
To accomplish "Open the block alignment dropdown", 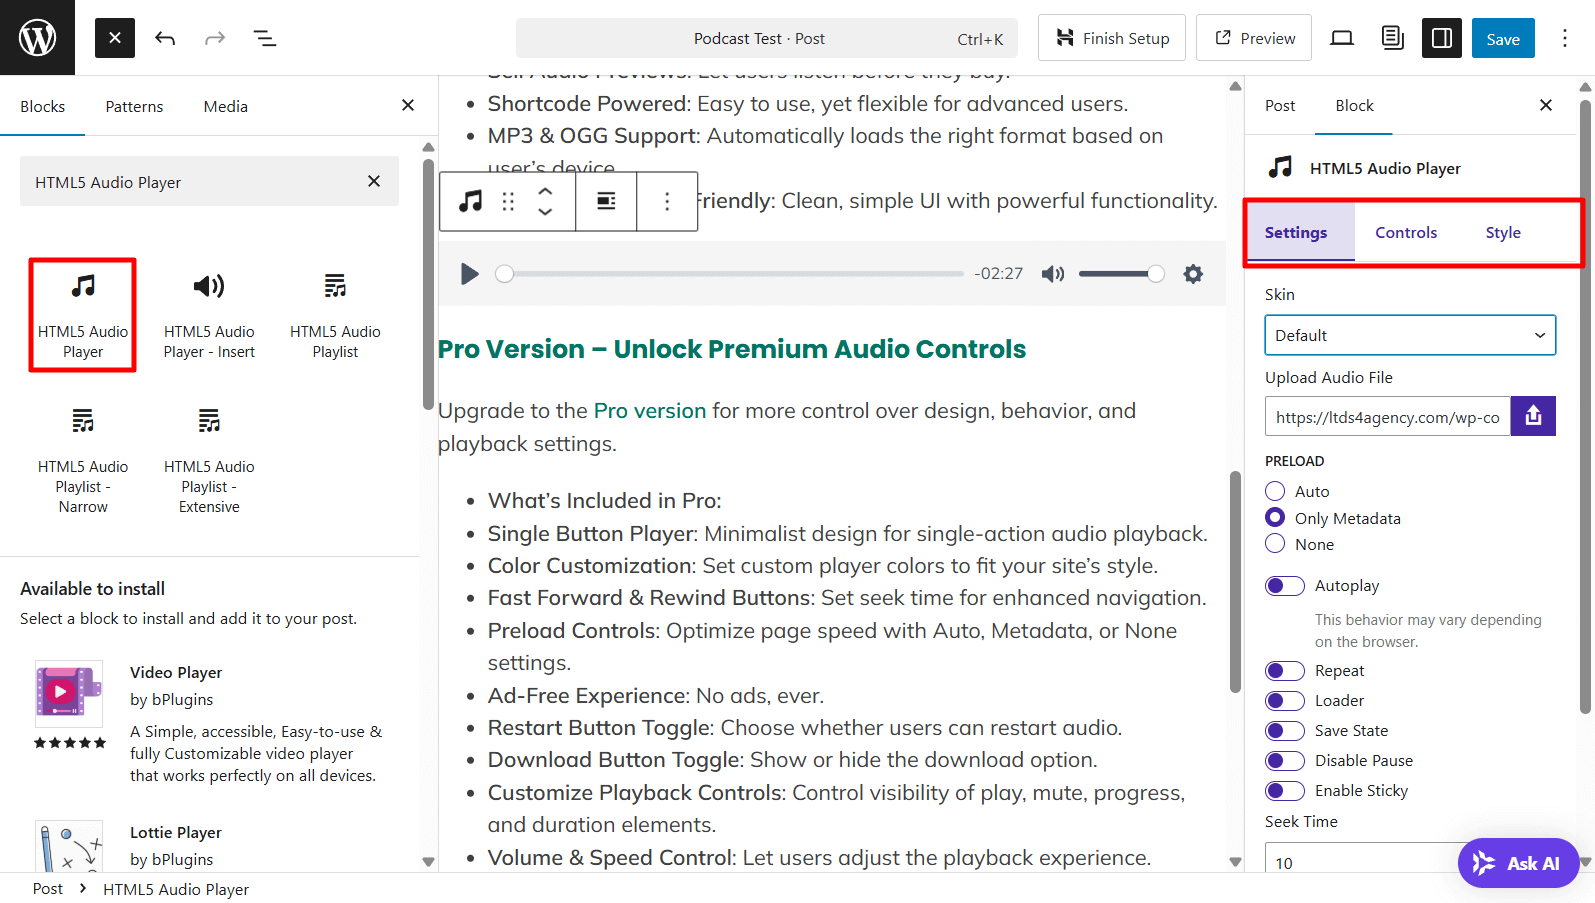I will click(x=606, y=201).
